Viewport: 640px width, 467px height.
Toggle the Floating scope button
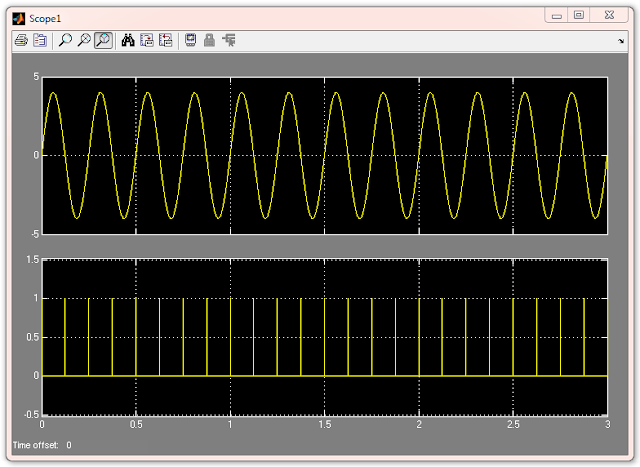click(x=191, y=40)
